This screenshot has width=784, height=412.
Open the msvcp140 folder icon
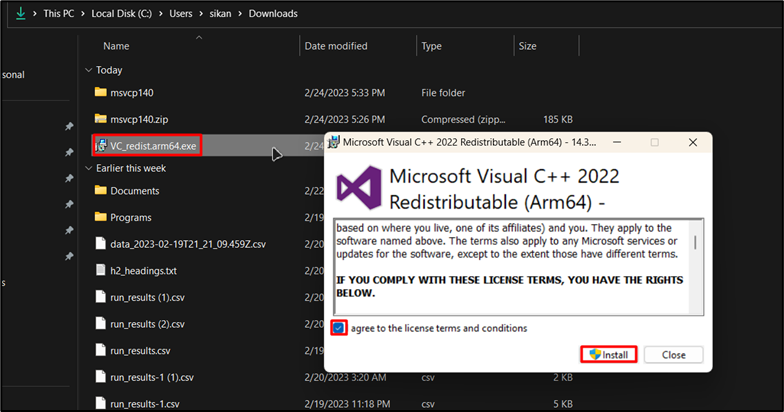pyautogui.click(x=100, y=92)
